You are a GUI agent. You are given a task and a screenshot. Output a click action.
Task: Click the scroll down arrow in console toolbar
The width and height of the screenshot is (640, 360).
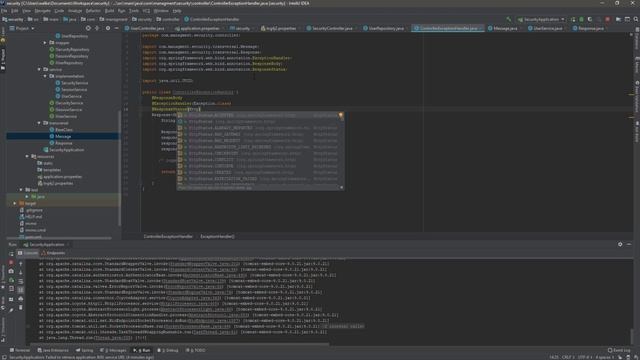click(21, 272)
